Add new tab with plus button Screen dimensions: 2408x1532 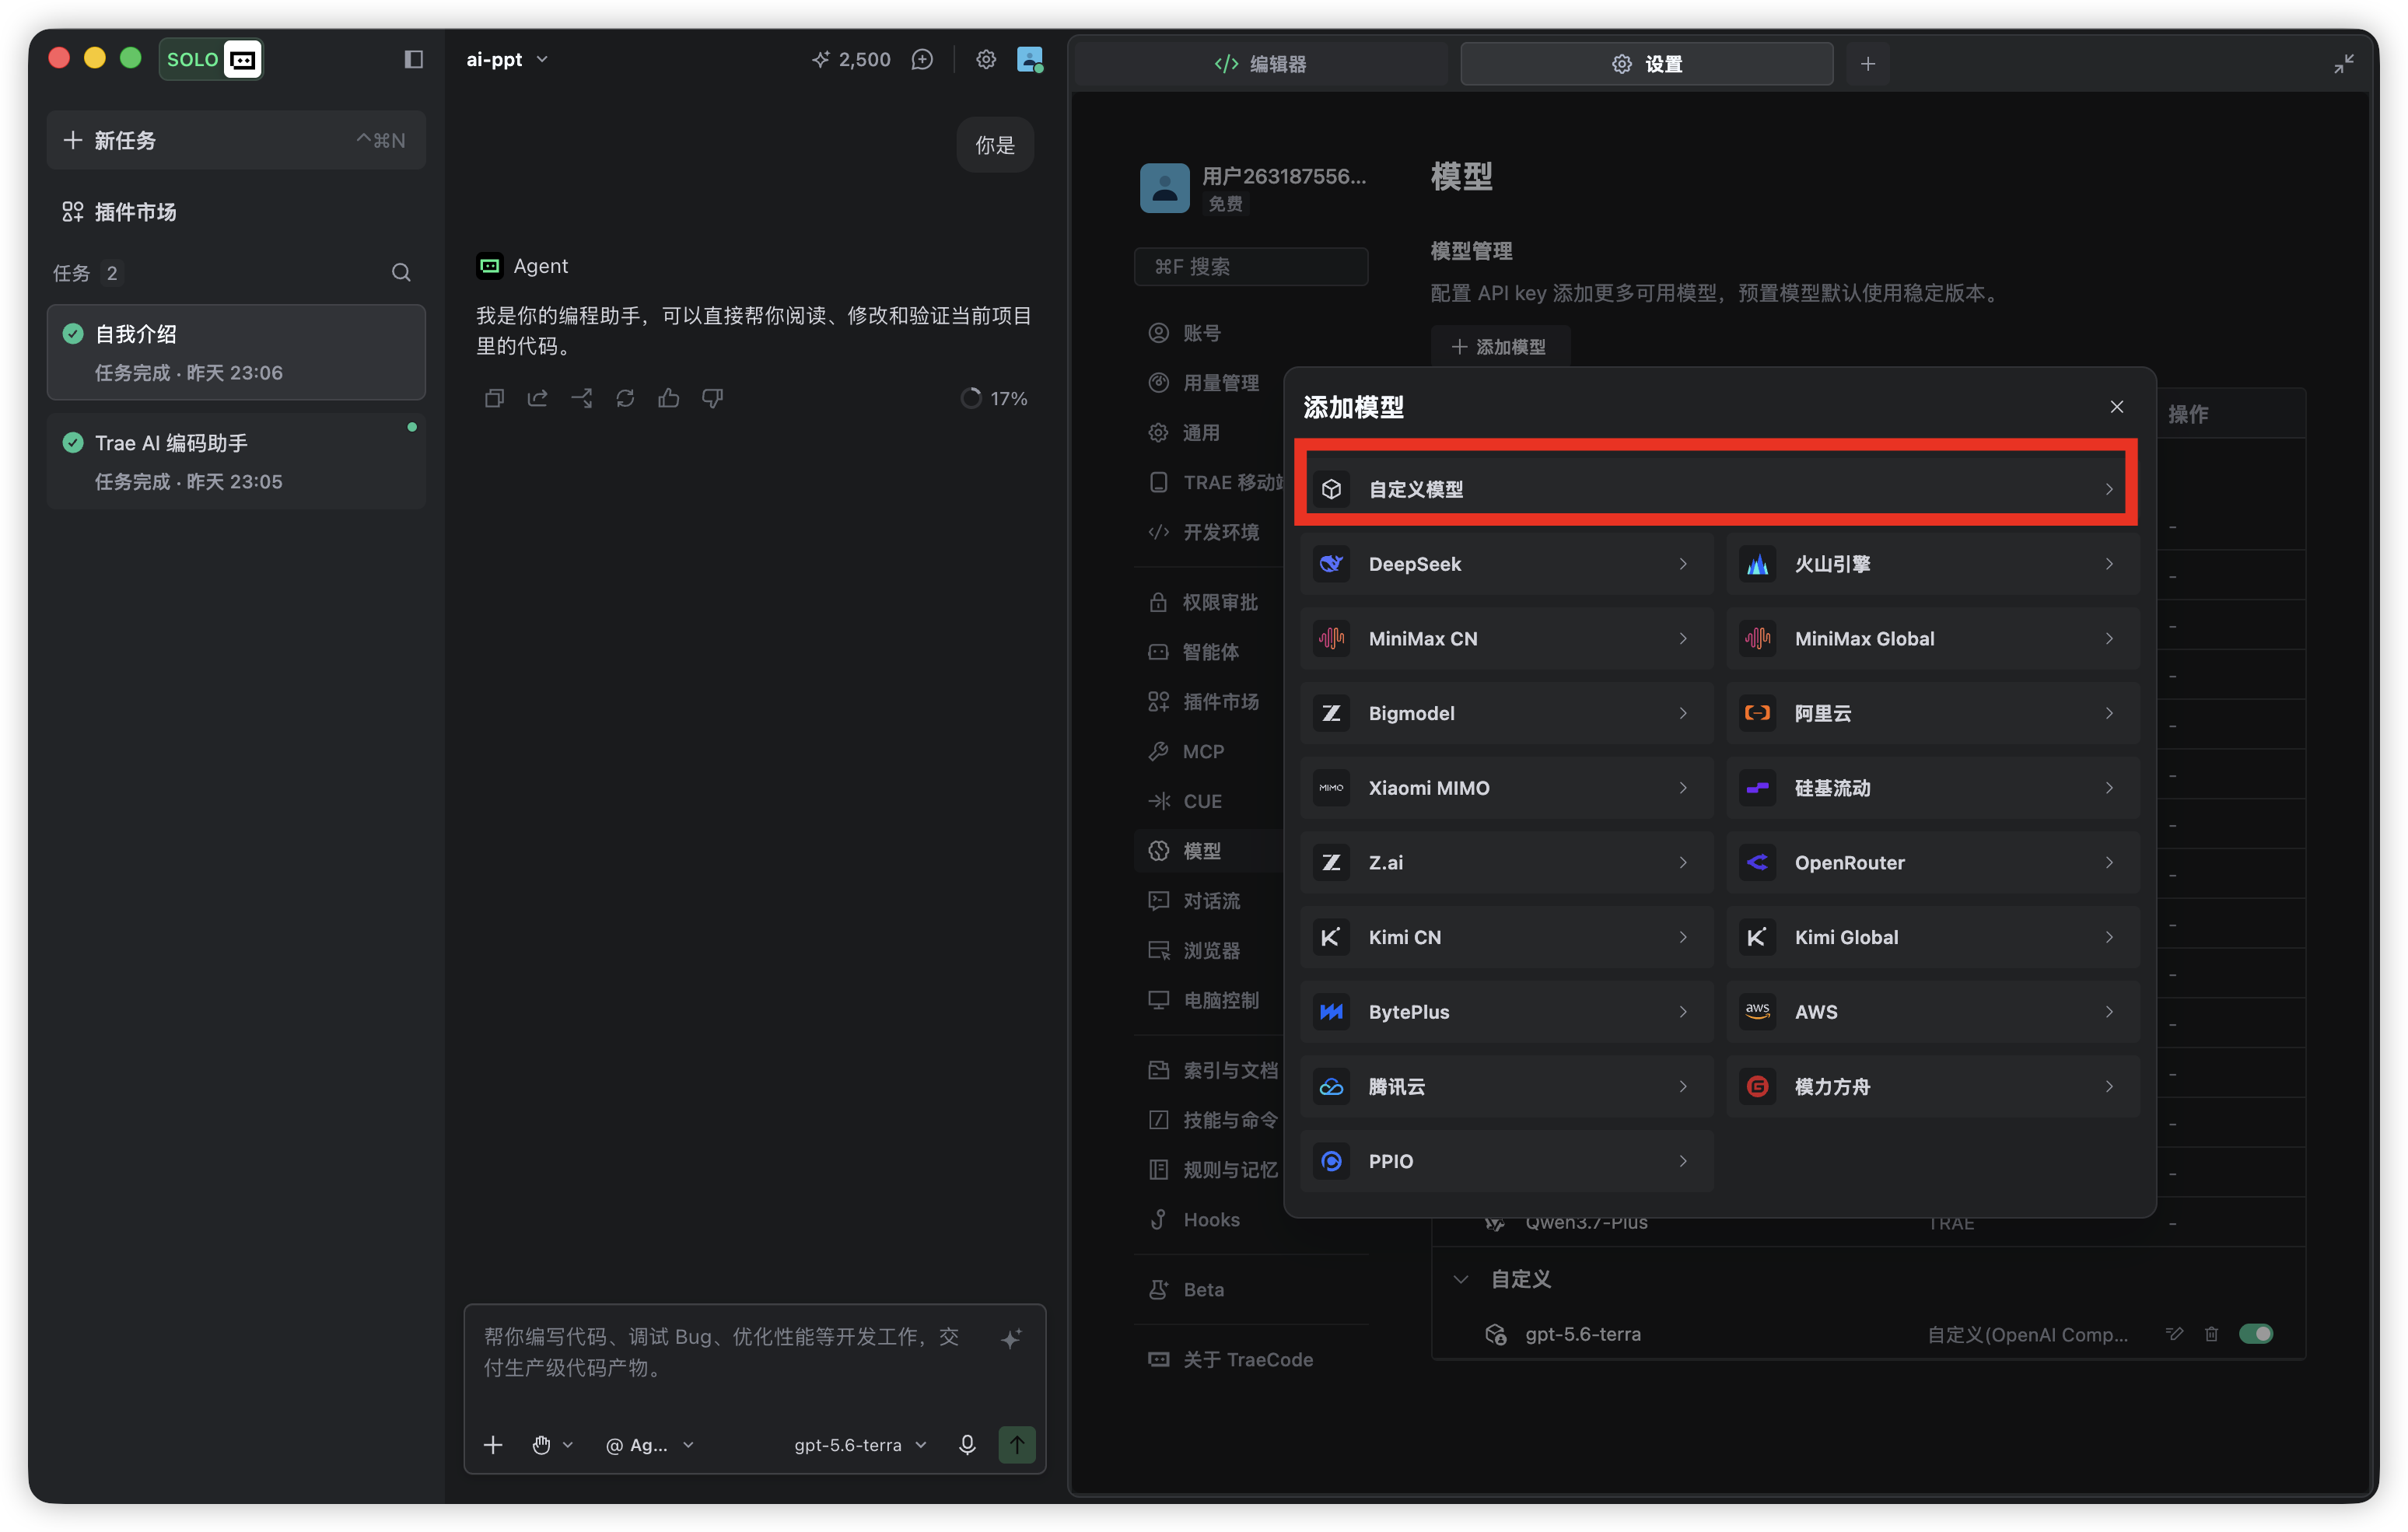click(1867, 64)
